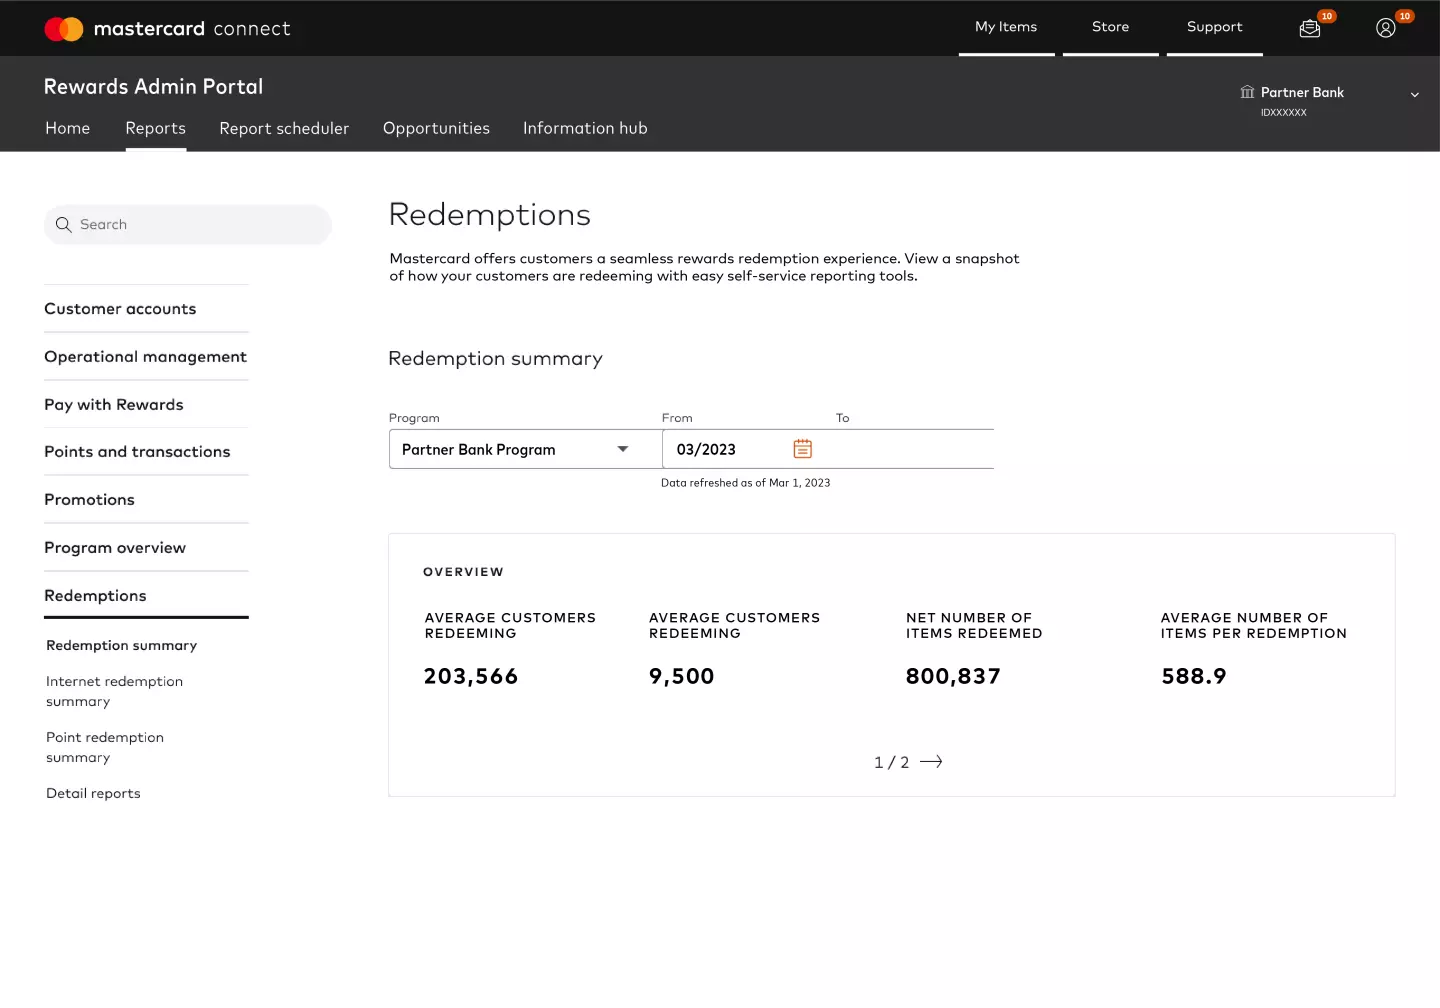Click the 203,566 value
Image resolution: width=1440 pixels, height=1008 pixels.
[471, 677]
